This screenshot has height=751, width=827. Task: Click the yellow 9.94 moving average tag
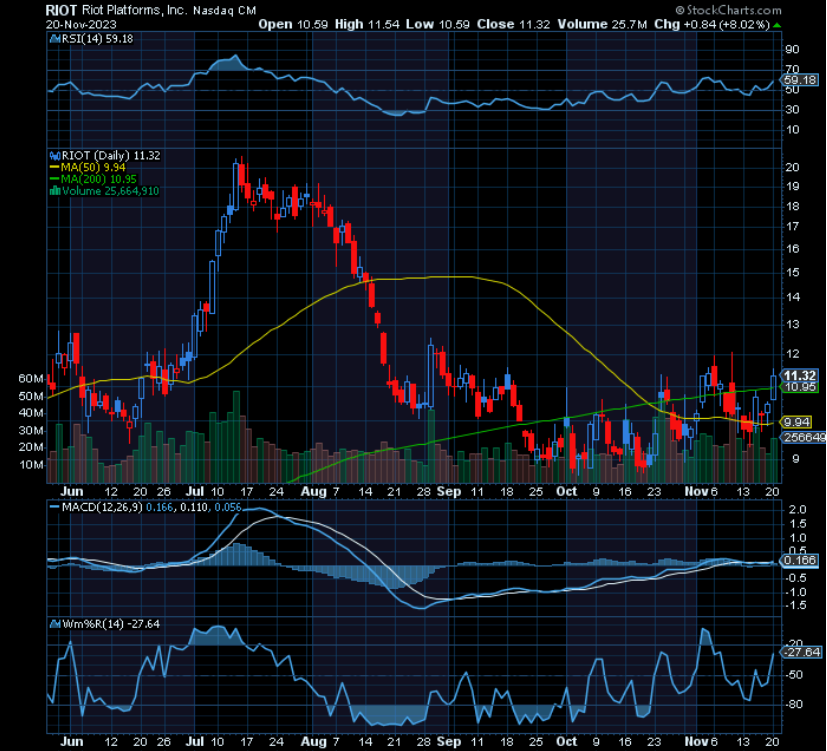click(x=794, y=423)
